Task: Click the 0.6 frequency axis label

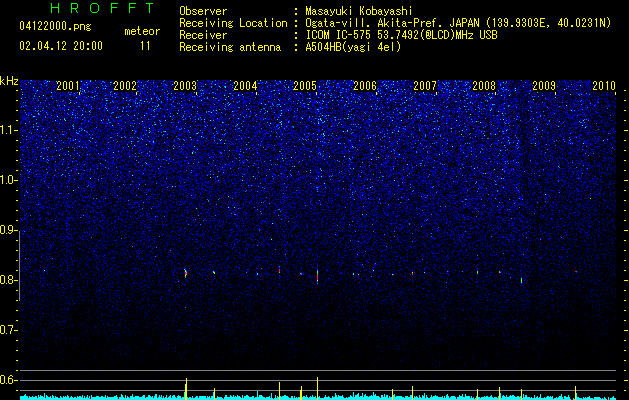Action: pyautogui.click(x=8, y=380)
